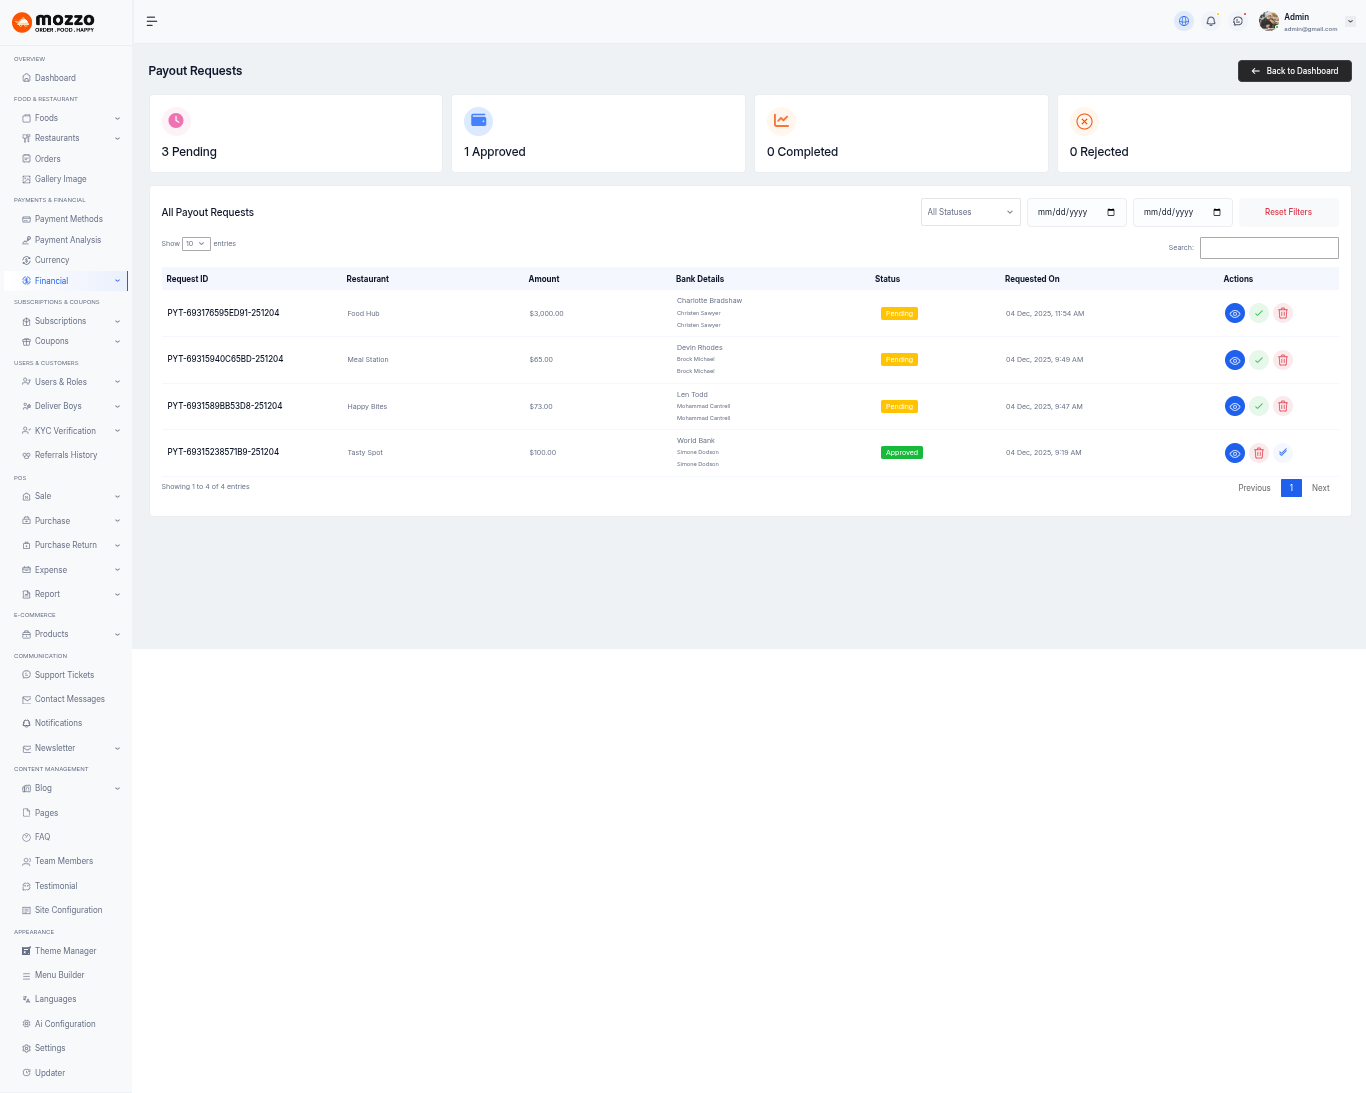Open the notifications bell icon
This screenshot has height=1093, width=1366.
pos(1211,21)
